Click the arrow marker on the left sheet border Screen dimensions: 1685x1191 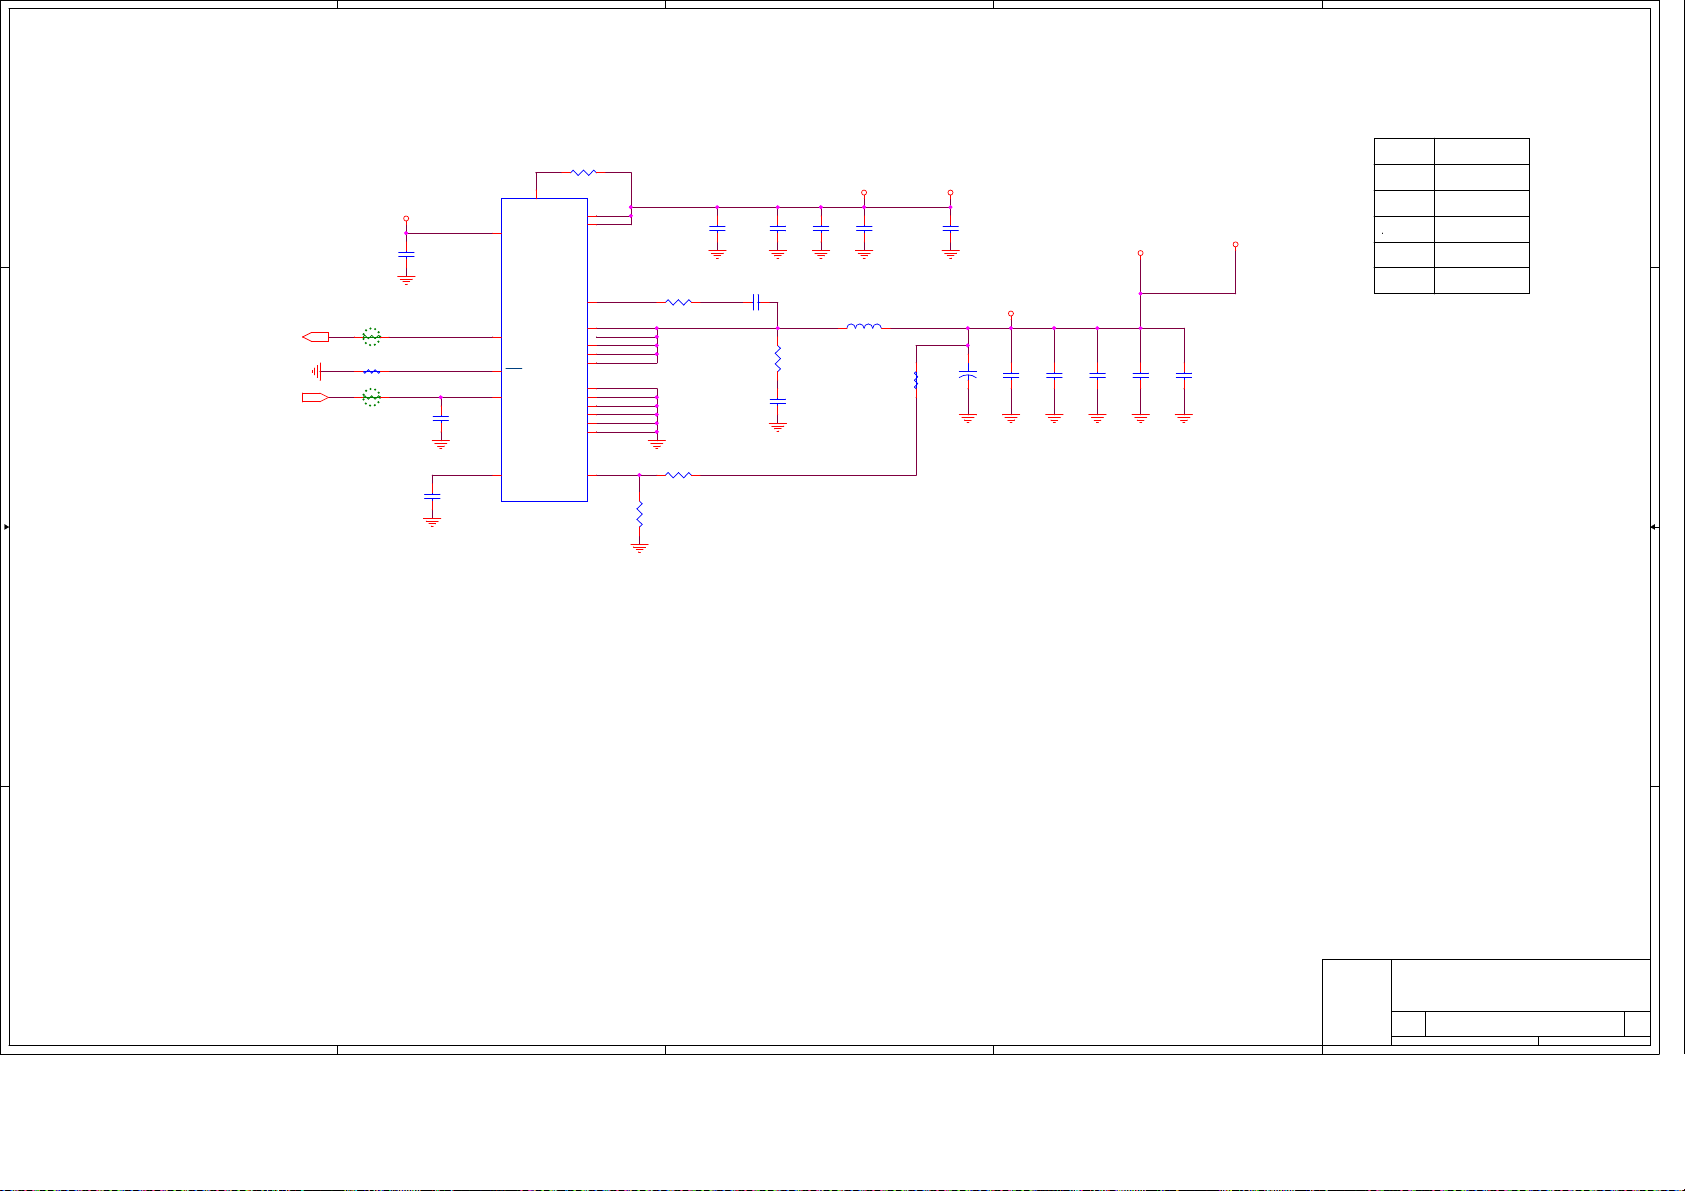[7, 527]
